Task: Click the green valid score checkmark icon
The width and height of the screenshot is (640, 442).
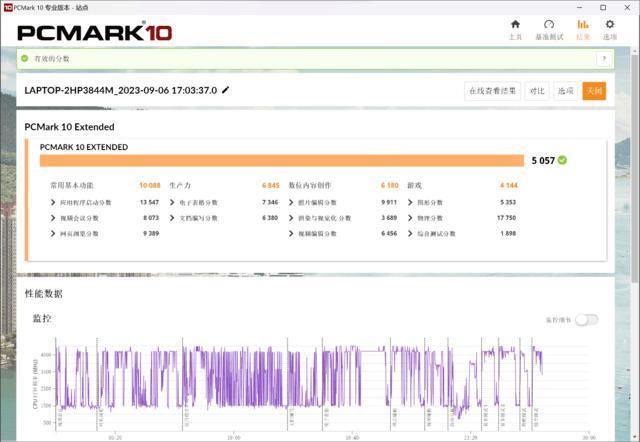Action: (x=24, y=58)
